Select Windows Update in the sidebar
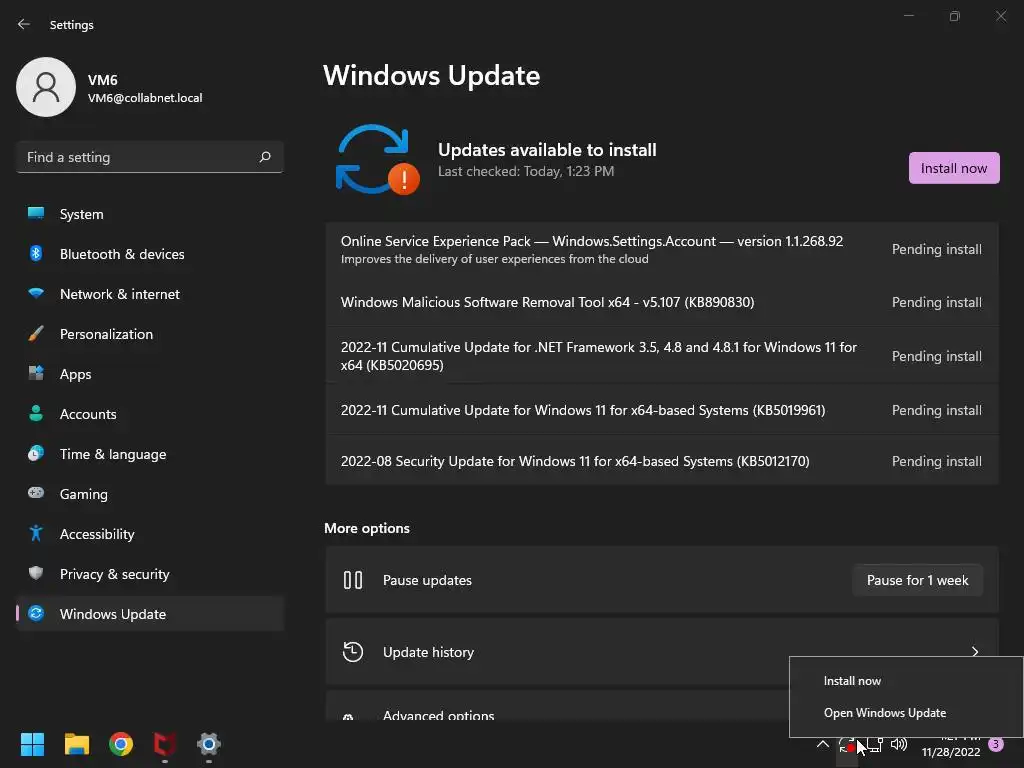The image size is (1024, 768). (150, 614)
